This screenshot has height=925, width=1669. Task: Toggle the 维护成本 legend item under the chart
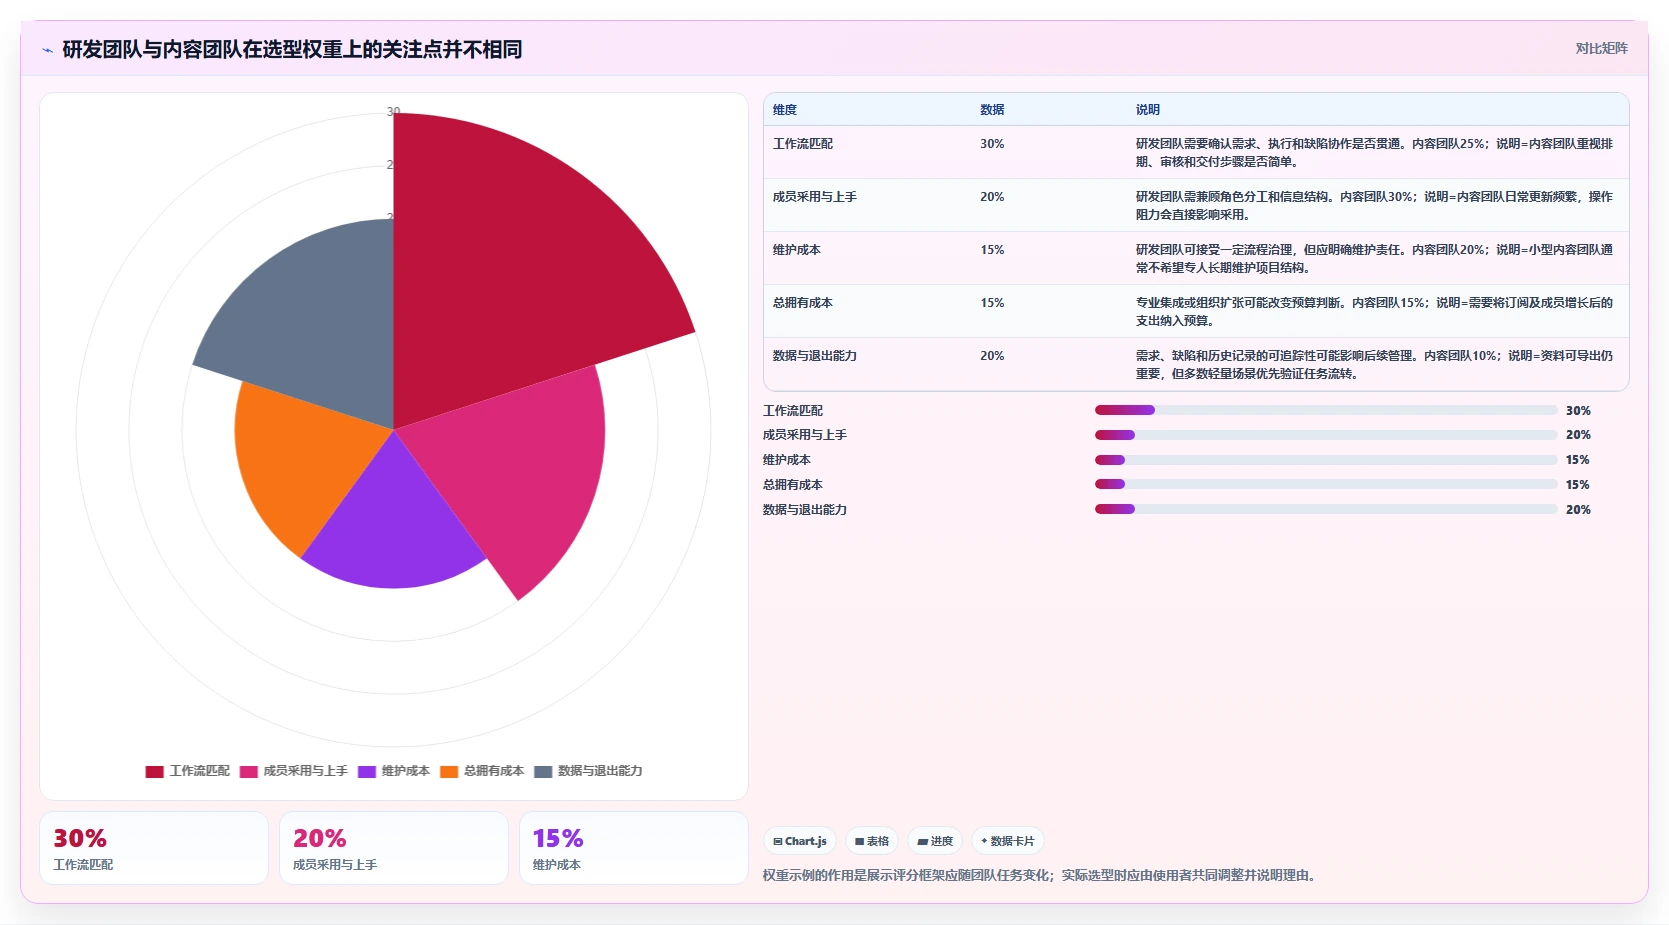pyautogui.click(x=394, y=771)
